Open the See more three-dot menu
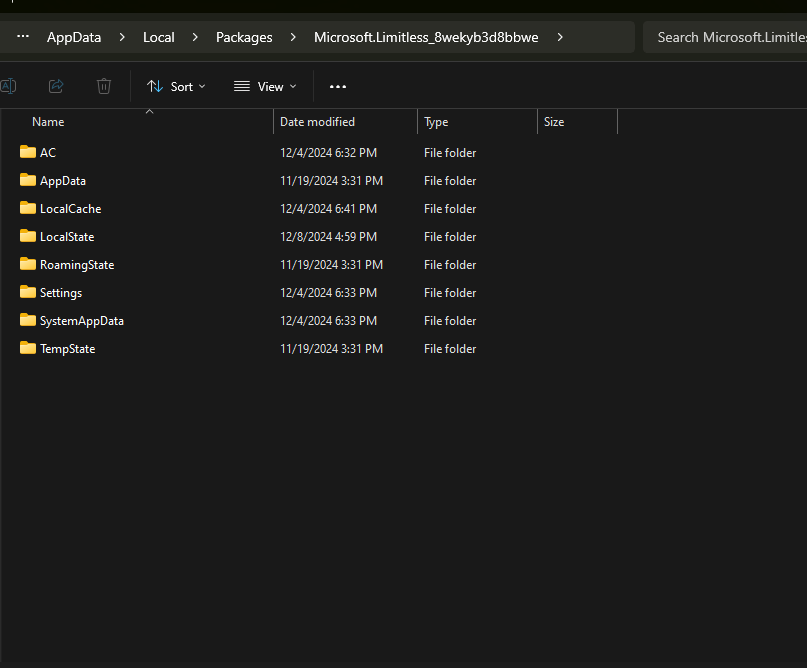 [x=338, y=87]
